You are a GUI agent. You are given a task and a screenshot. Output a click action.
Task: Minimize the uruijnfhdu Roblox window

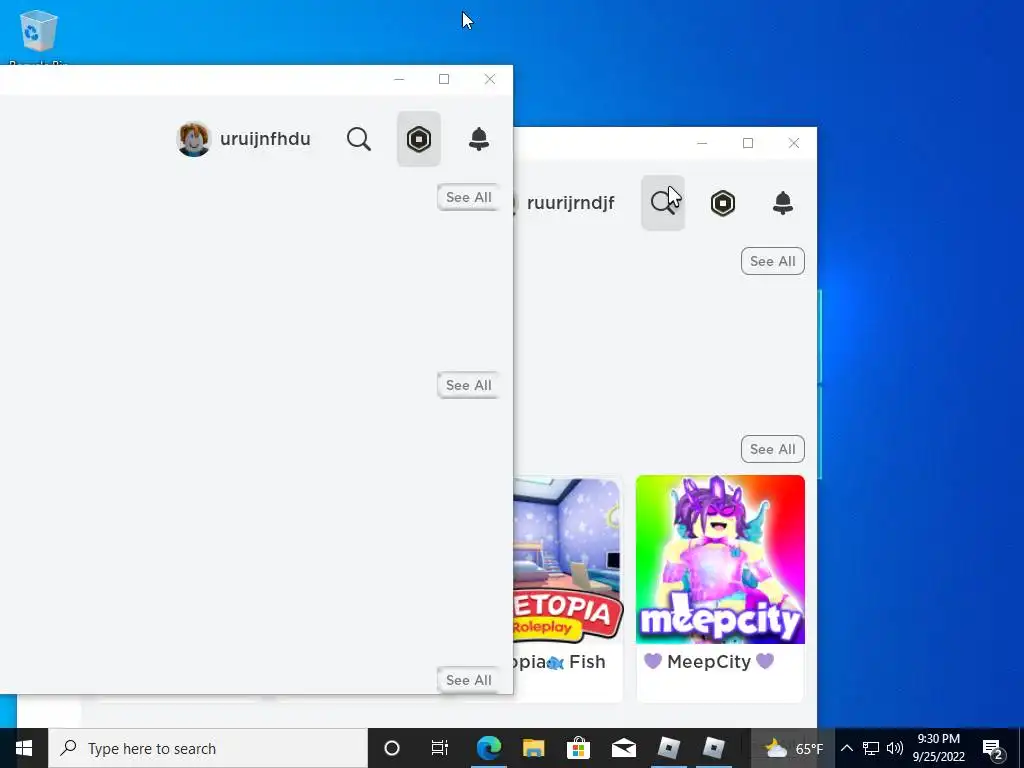point(399,79)
